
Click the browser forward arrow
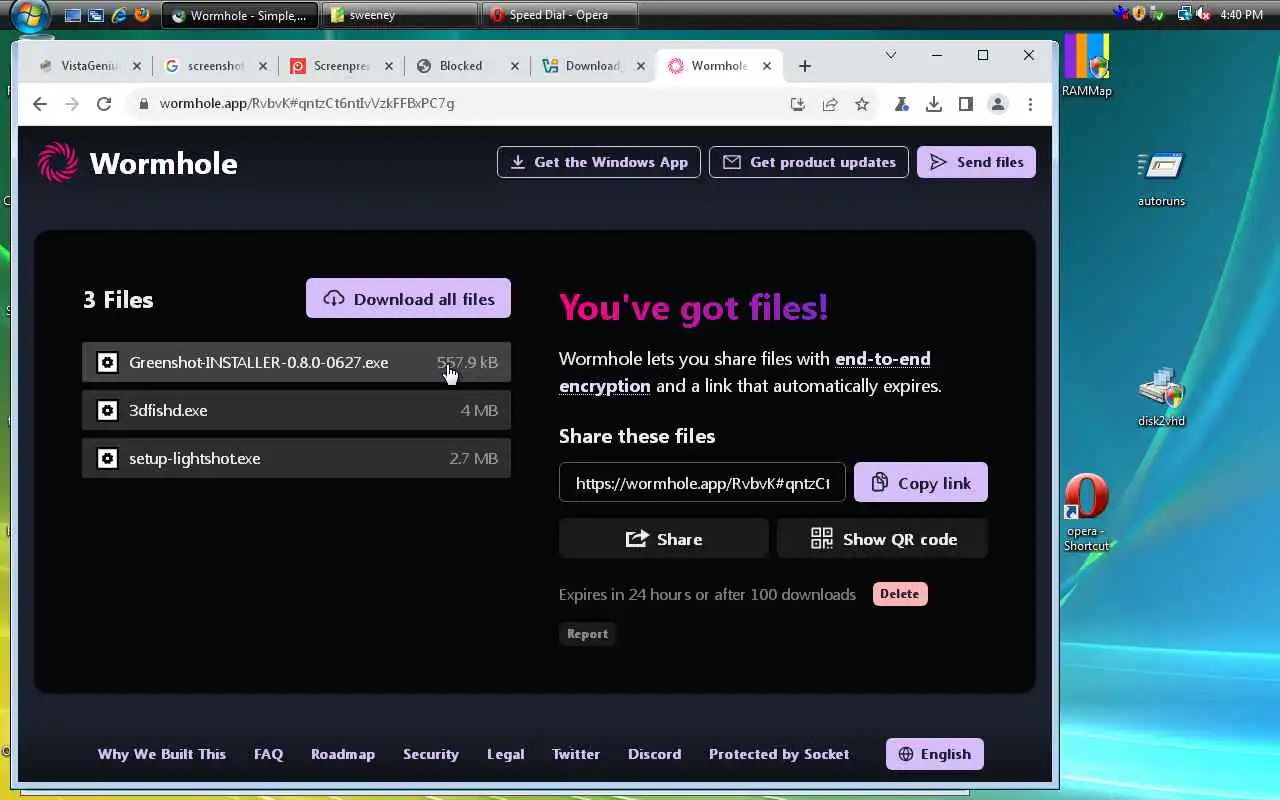72,104
